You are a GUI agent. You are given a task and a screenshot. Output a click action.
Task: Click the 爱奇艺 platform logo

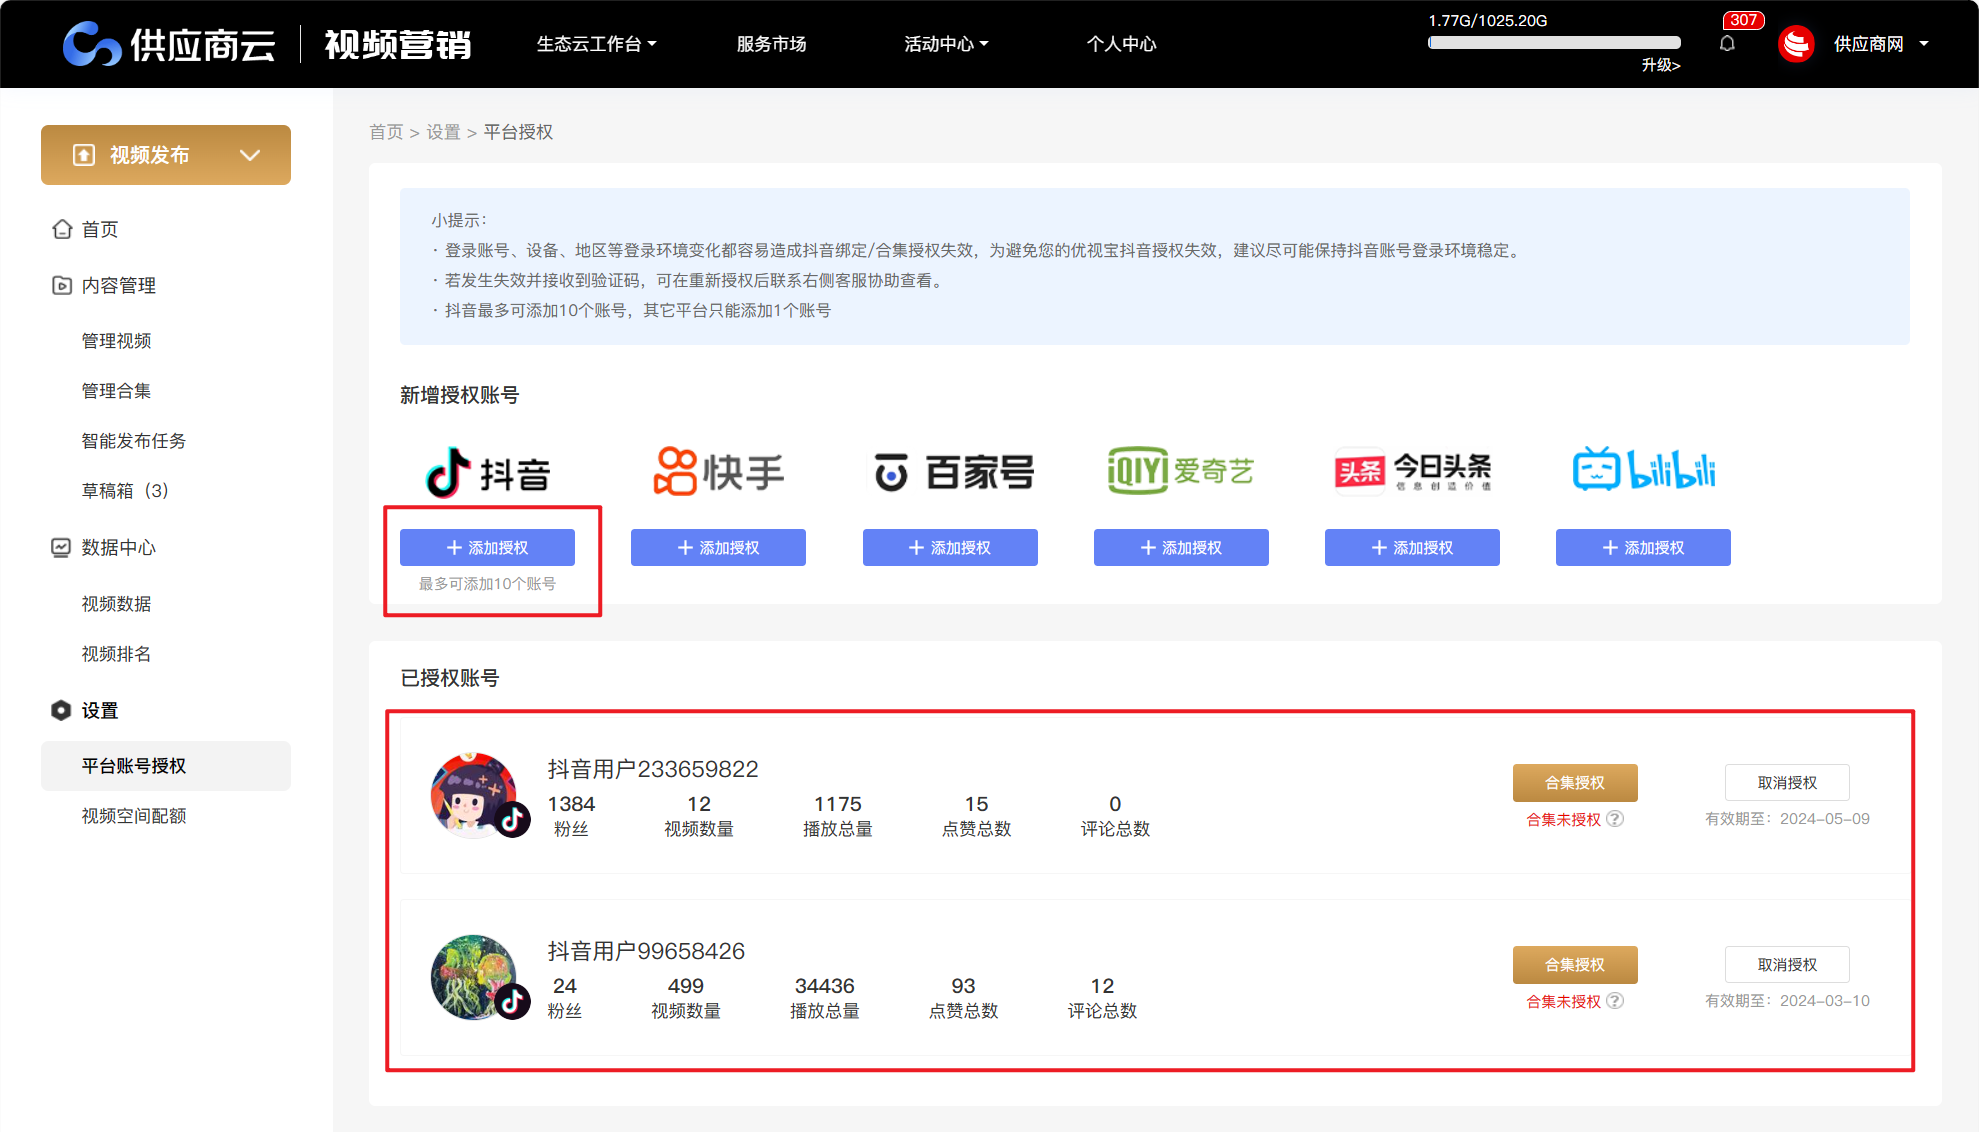click(x=1181, y=471)
